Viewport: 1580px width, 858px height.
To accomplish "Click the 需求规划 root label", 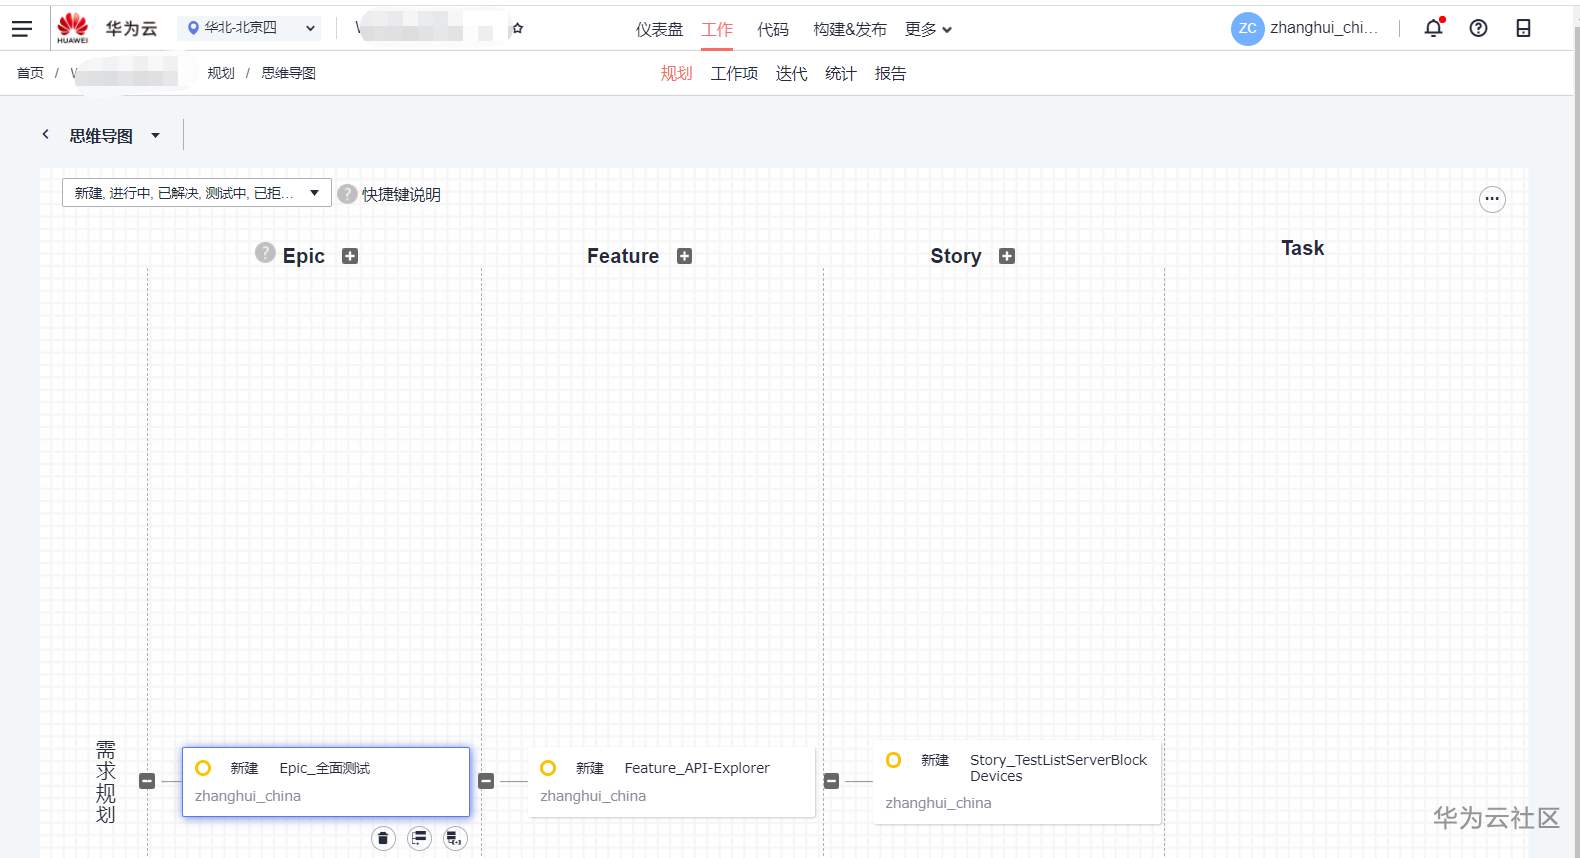I will click(x=106, y=782).
